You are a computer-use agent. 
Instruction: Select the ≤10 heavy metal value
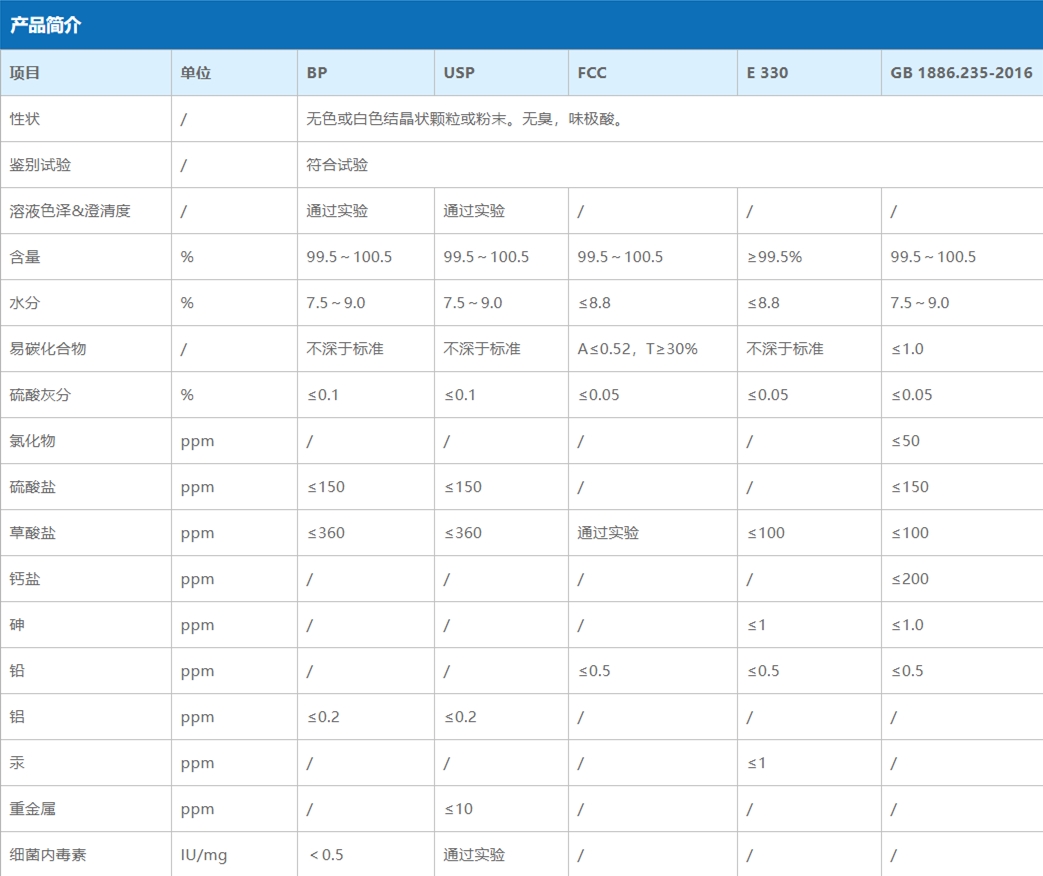click(x=458, y=809)
